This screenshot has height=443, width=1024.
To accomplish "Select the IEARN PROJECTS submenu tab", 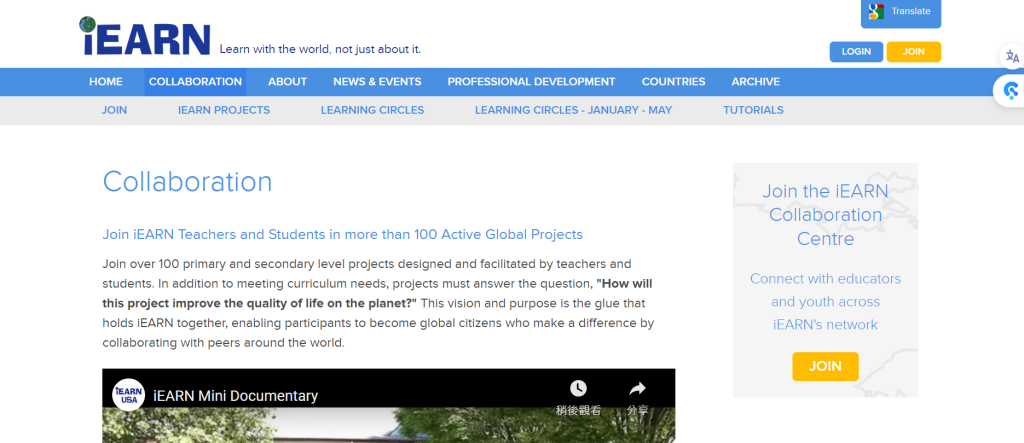I will point(224,110).
